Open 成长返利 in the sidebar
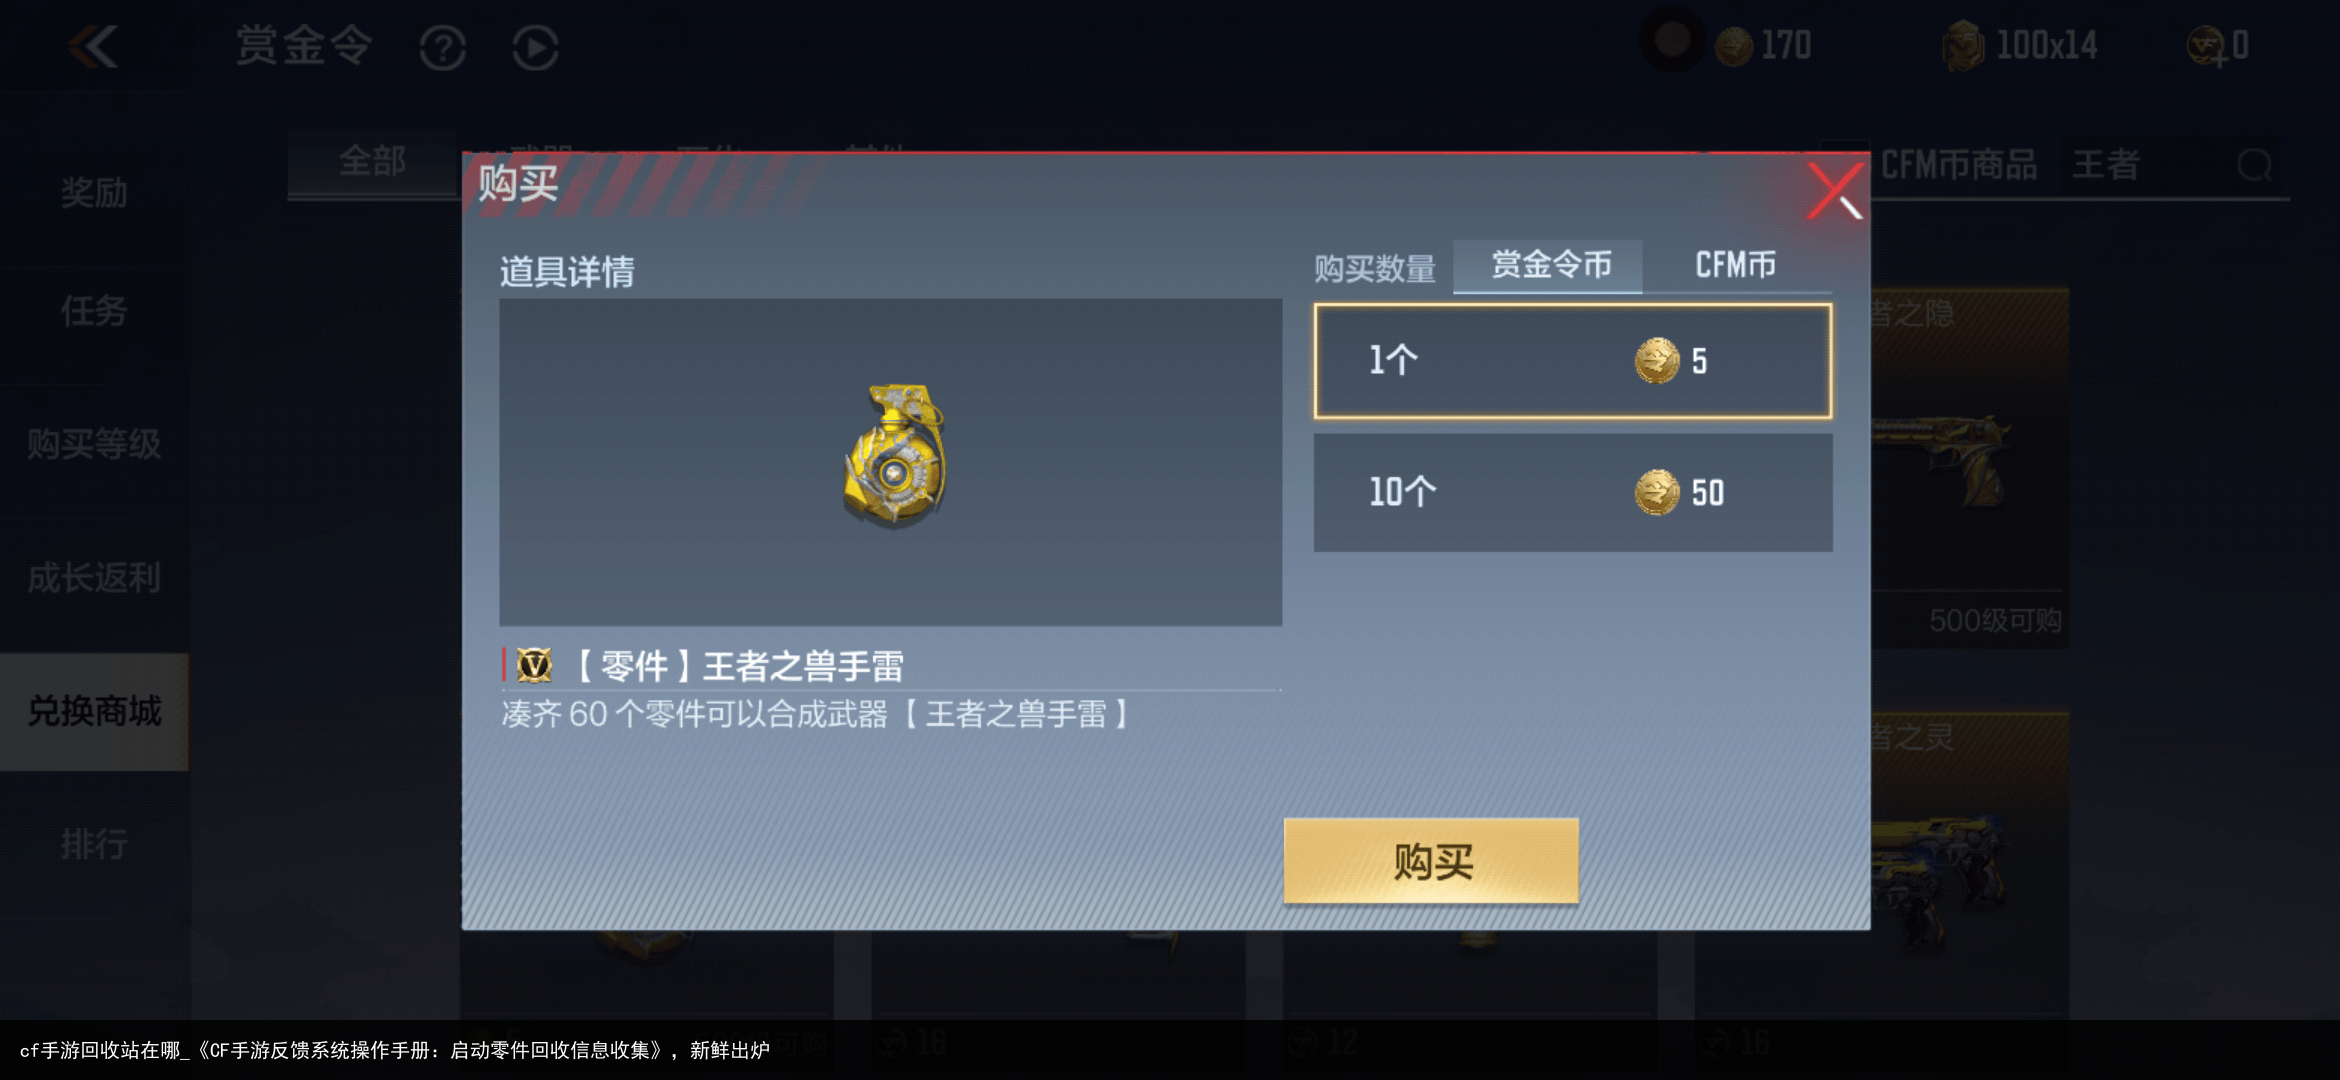This screenshot has height=1080, width=2340. (x=94, y=577)
